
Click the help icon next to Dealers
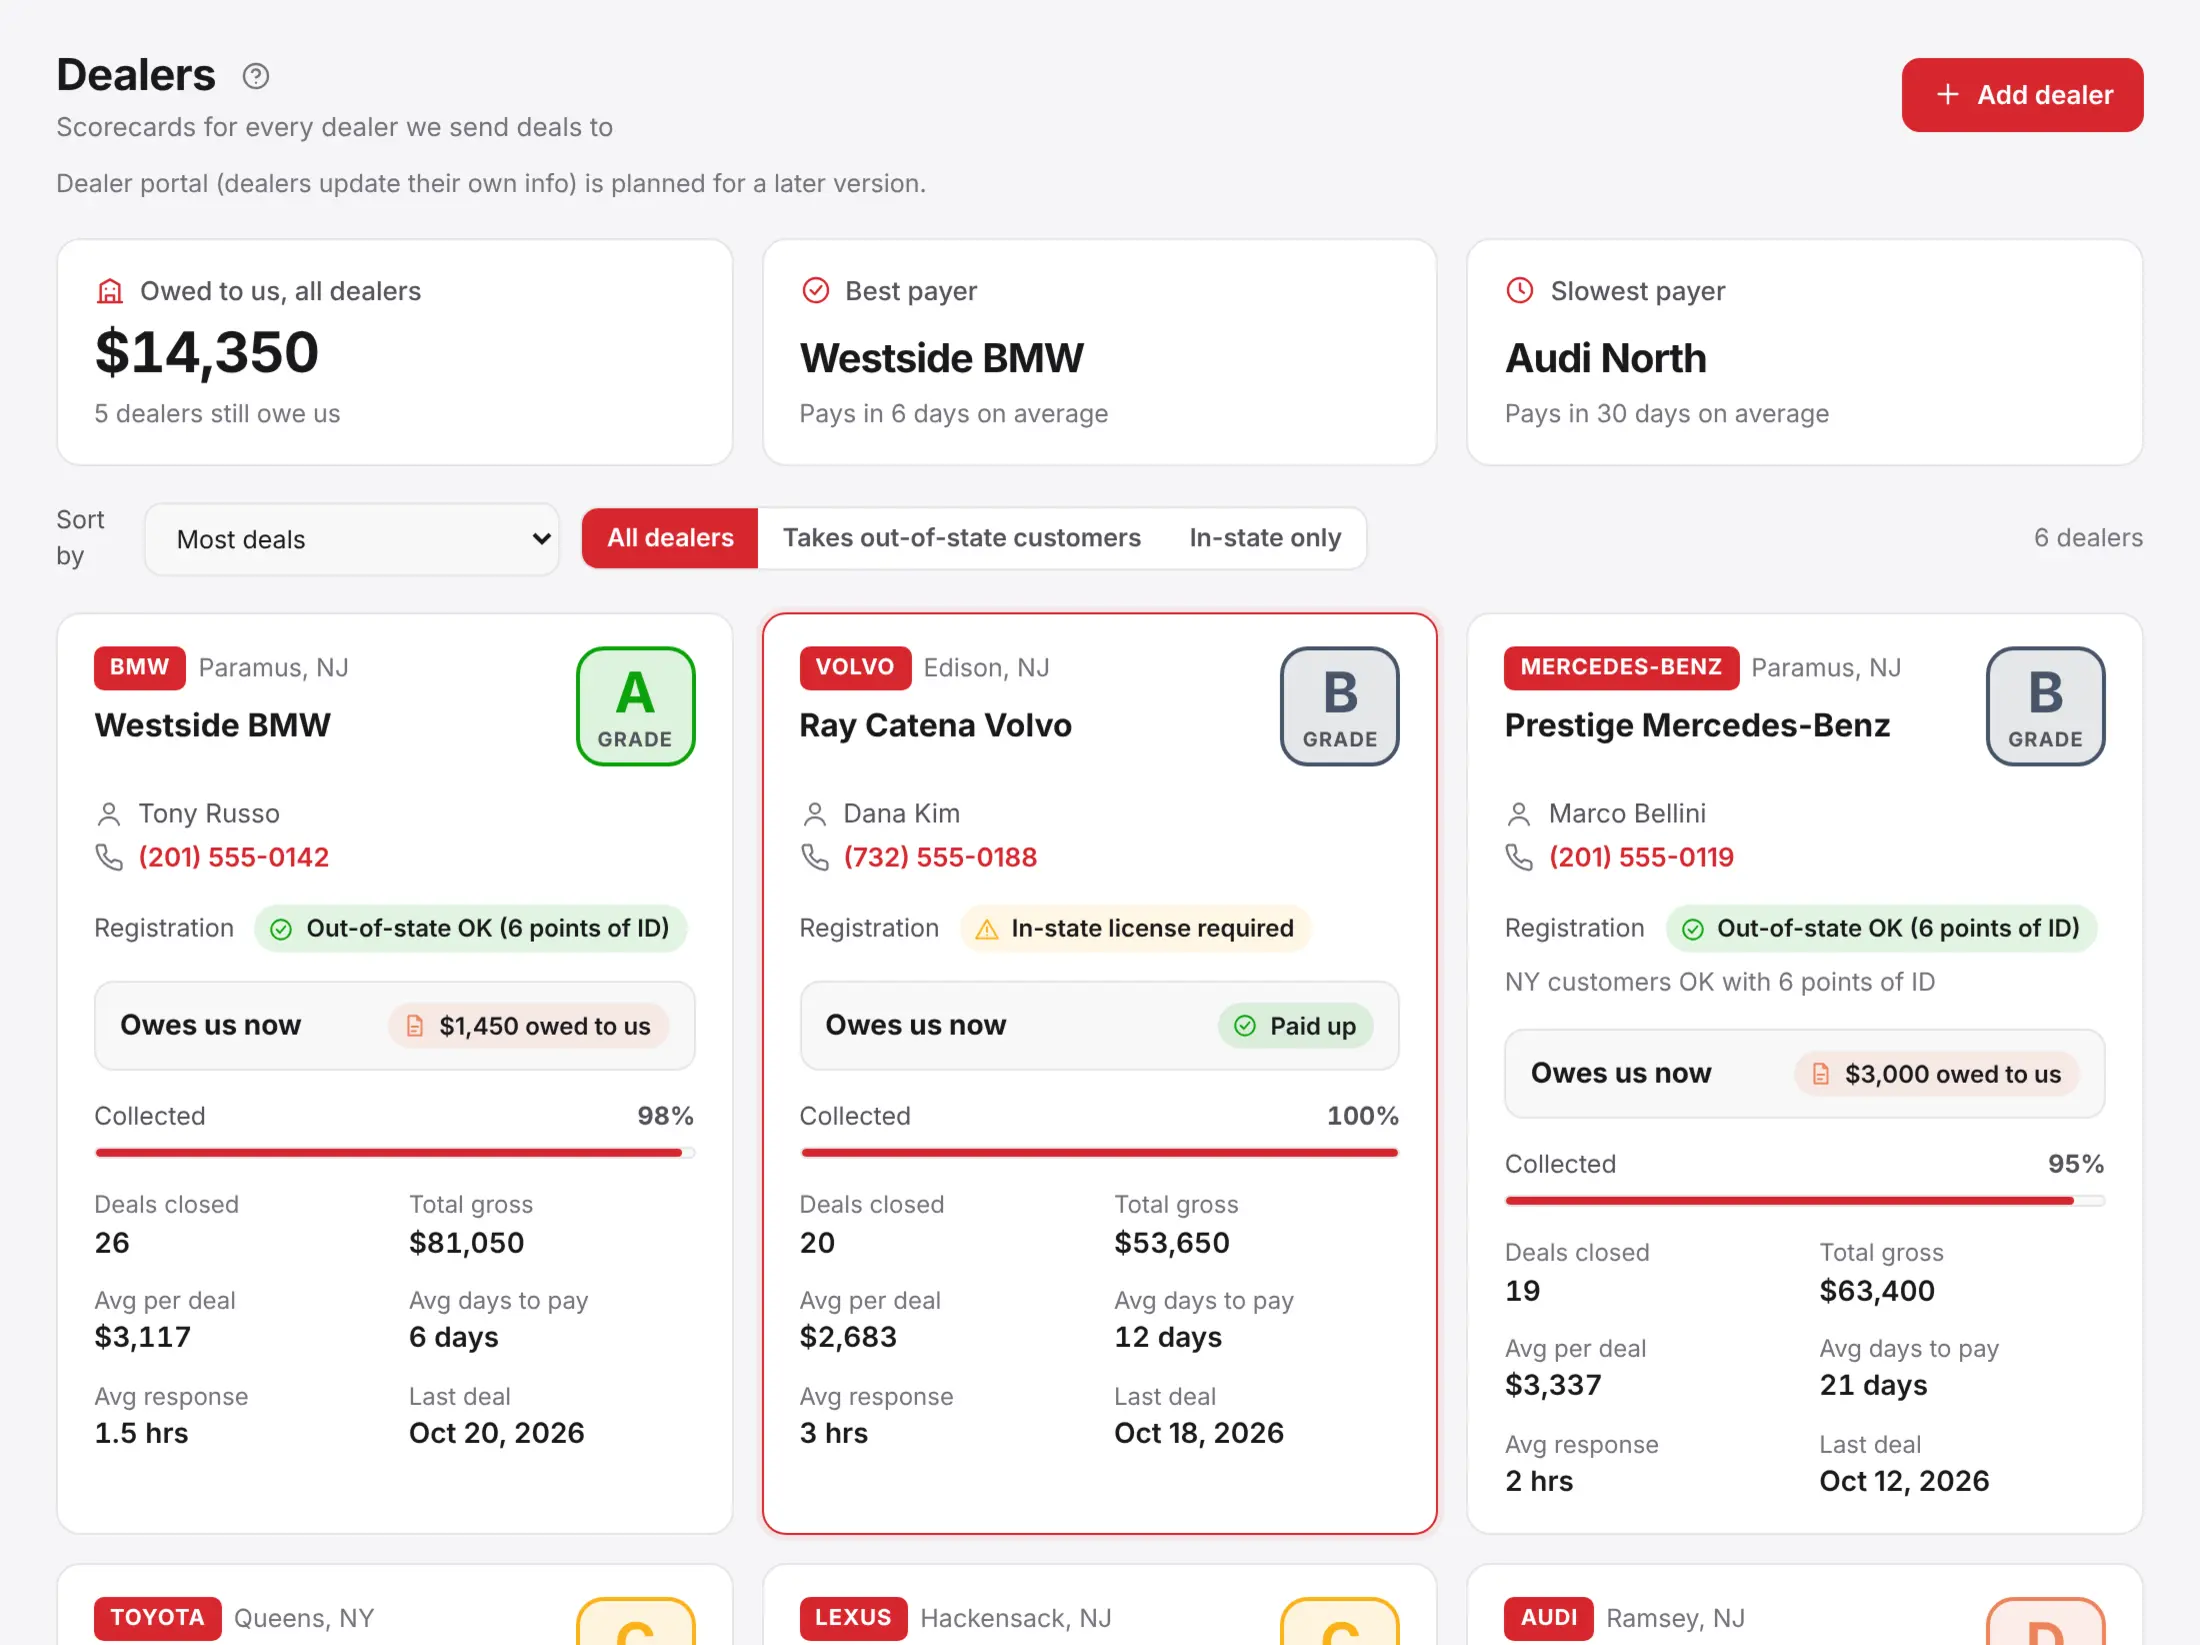(256, 76)
